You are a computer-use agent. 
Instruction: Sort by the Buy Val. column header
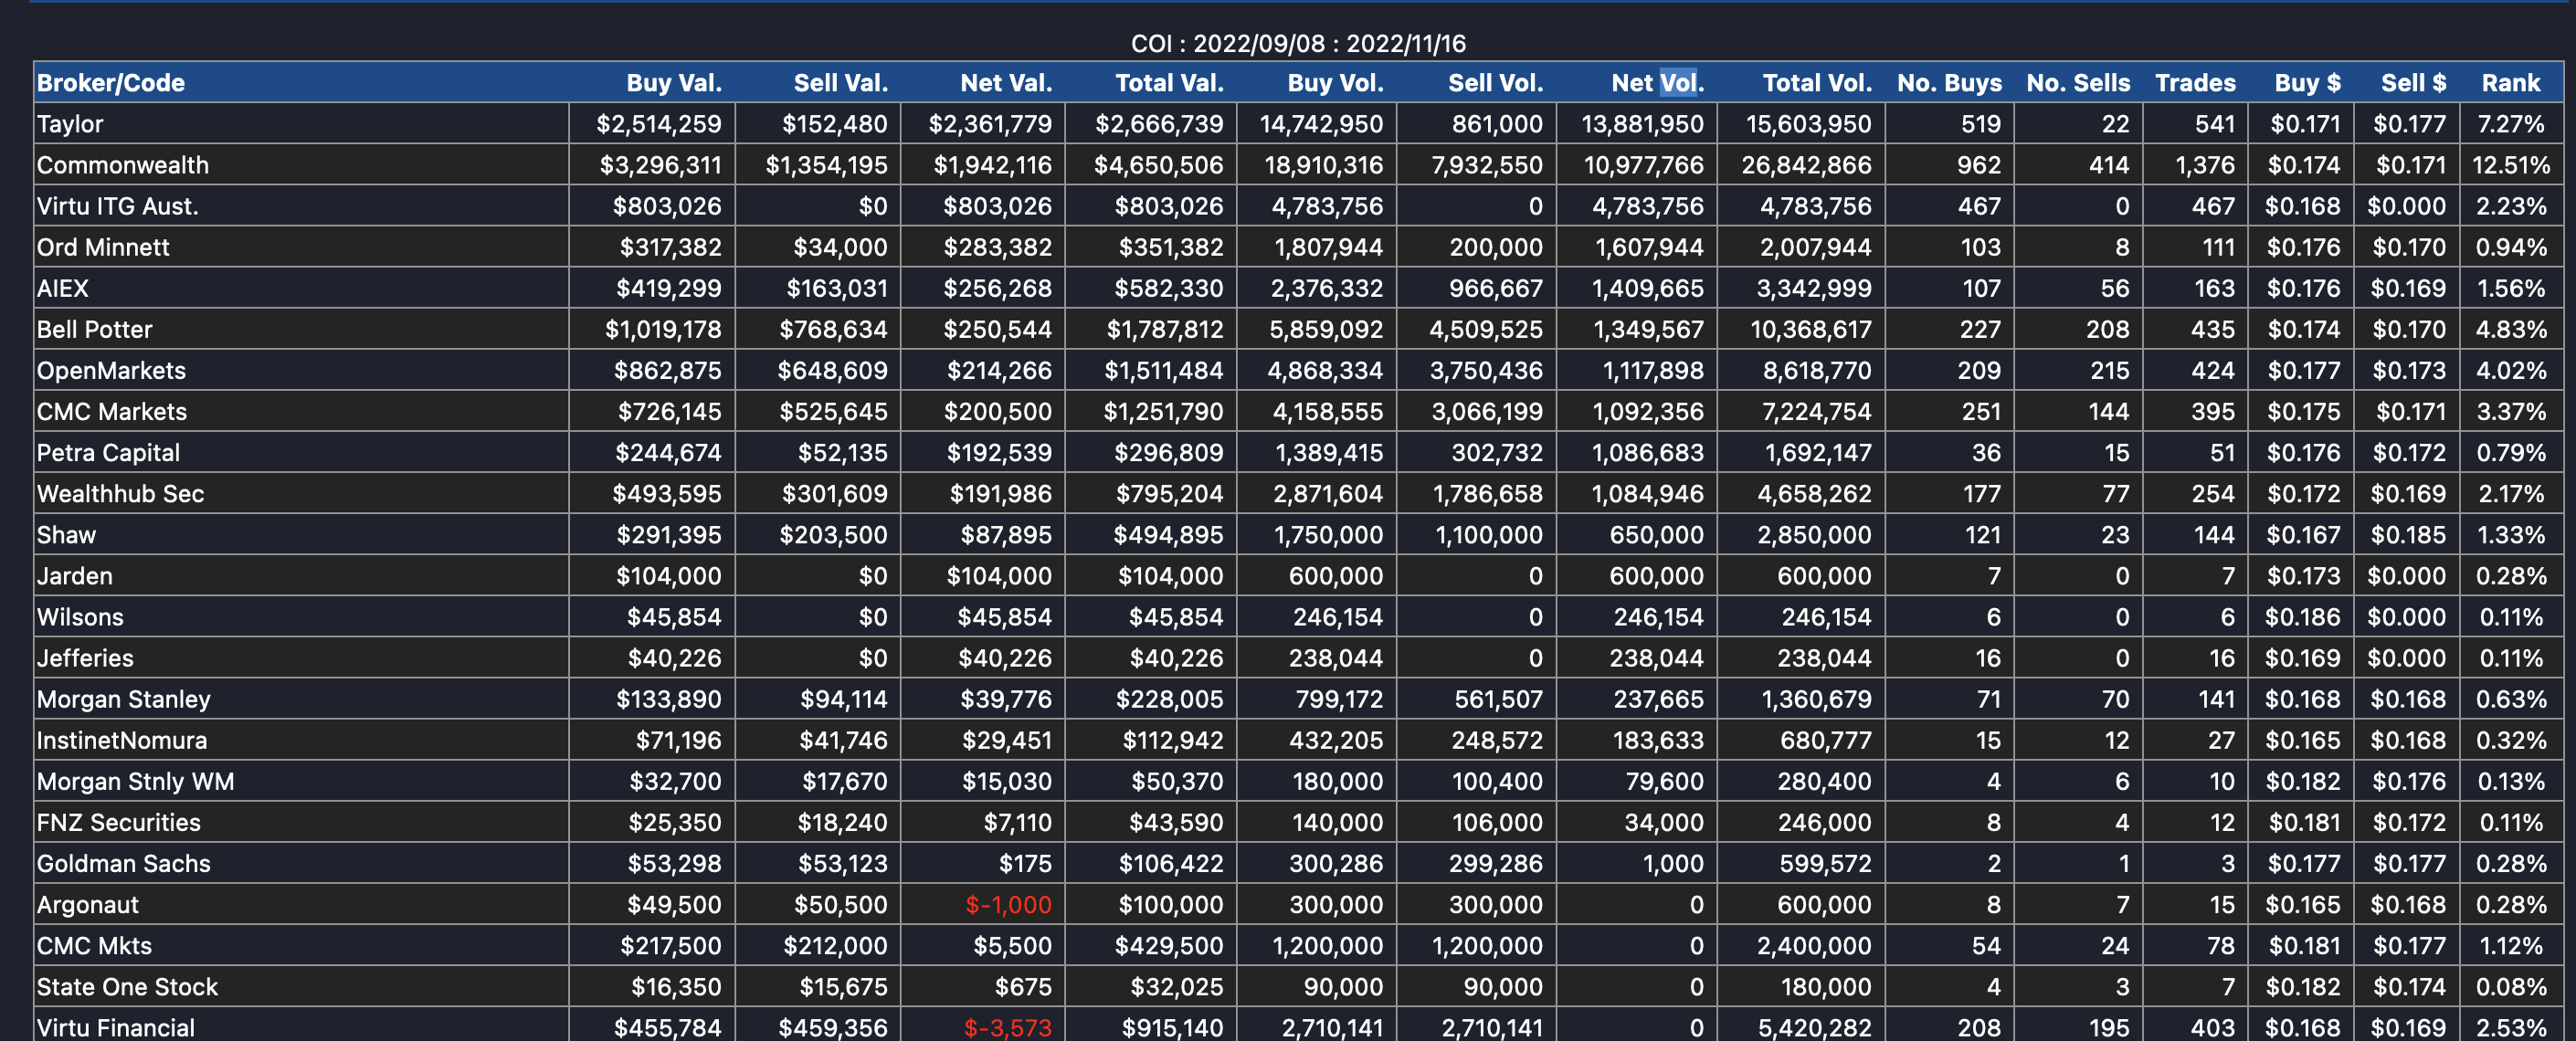click(x=674, y=83)
